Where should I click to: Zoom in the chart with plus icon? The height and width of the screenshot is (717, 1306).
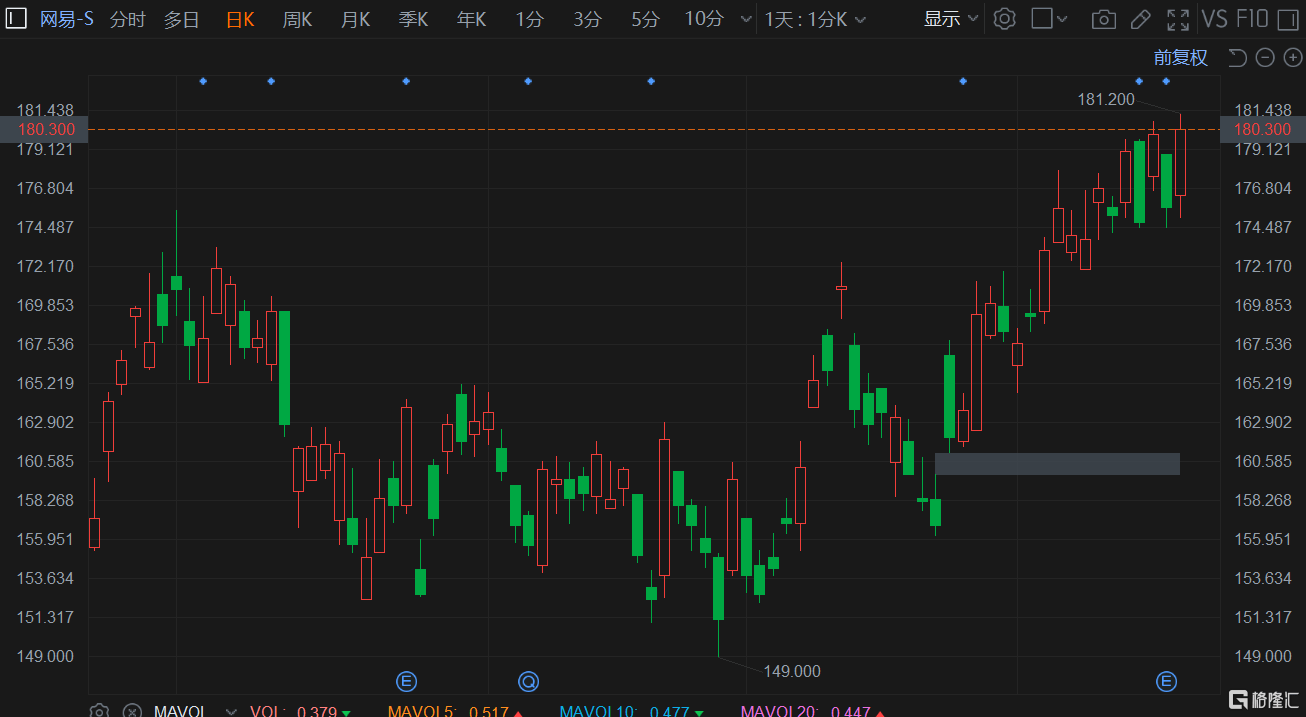(1291, 58)
